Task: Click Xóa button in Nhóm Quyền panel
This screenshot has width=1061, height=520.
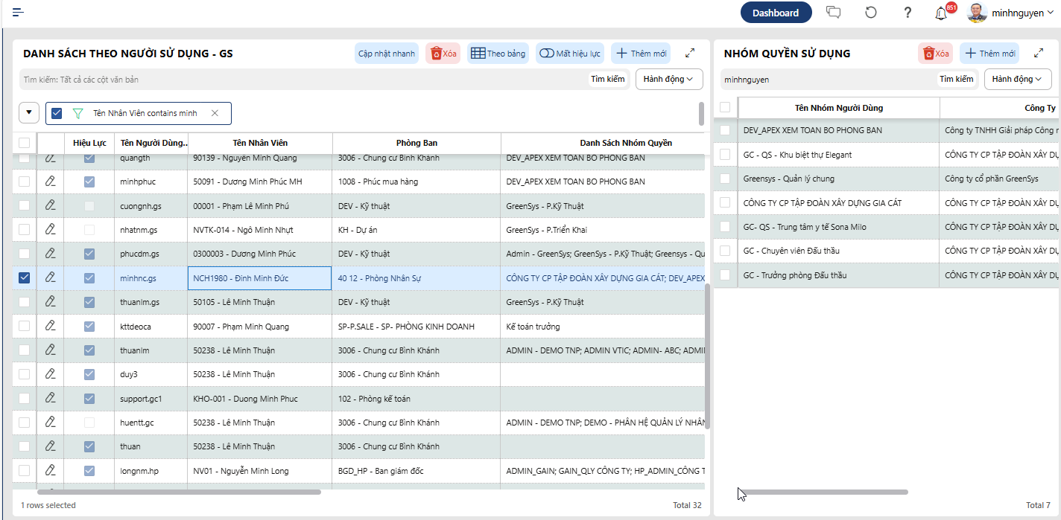Action: (x=936, y=53)
